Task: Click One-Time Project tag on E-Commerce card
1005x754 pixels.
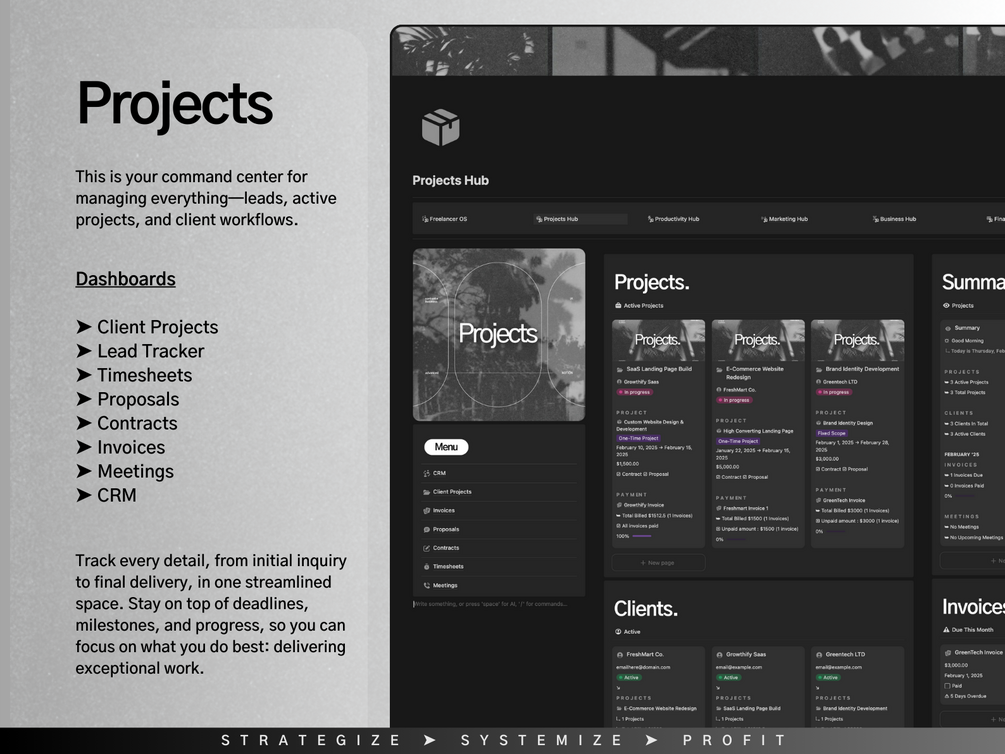Action: (x=738, y=441)
